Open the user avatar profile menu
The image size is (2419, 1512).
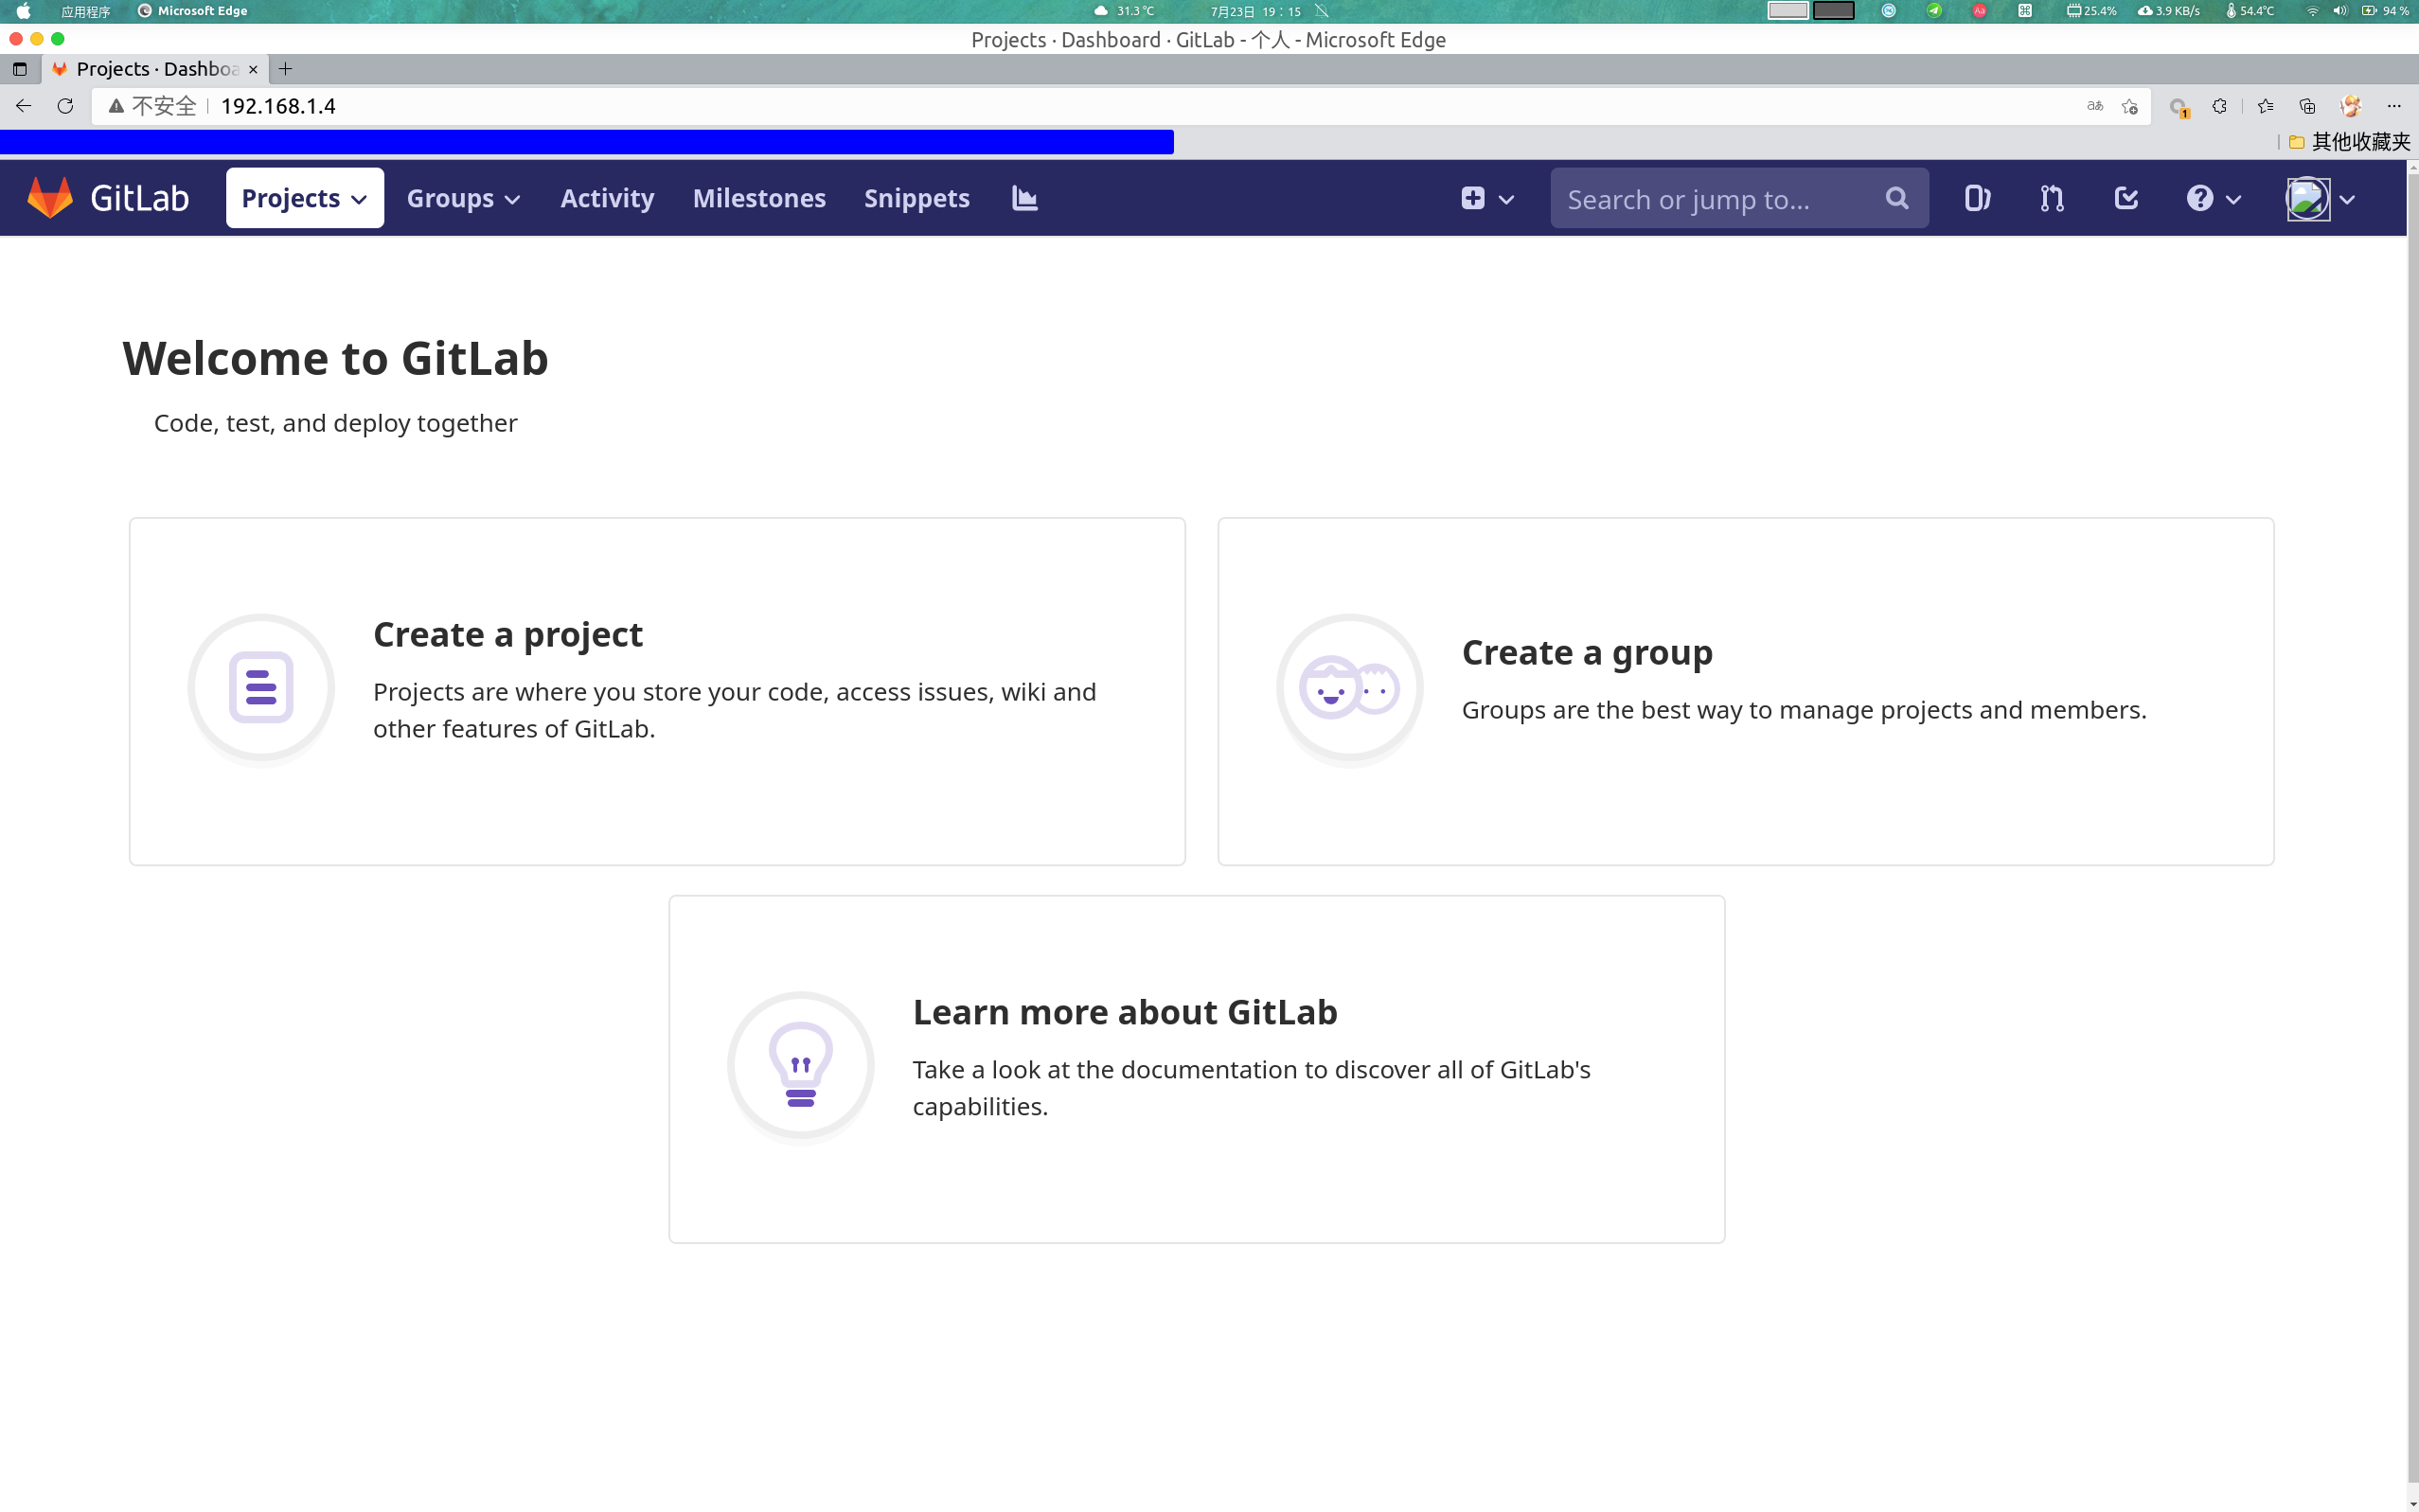point(2320,198)
